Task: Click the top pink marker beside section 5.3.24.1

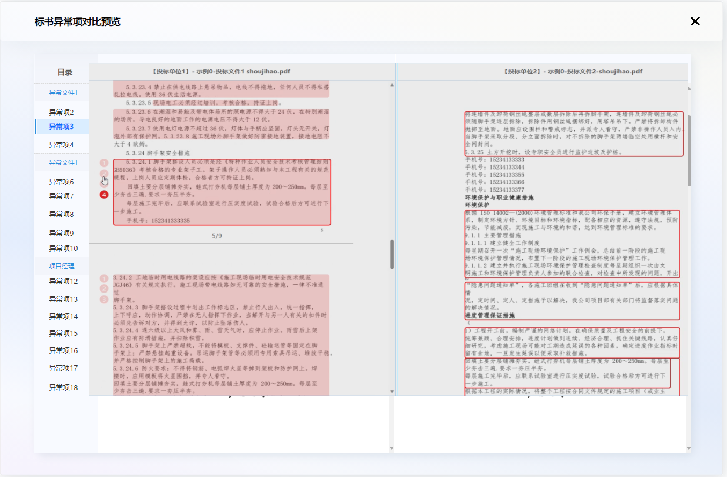Action: point(105,162)
